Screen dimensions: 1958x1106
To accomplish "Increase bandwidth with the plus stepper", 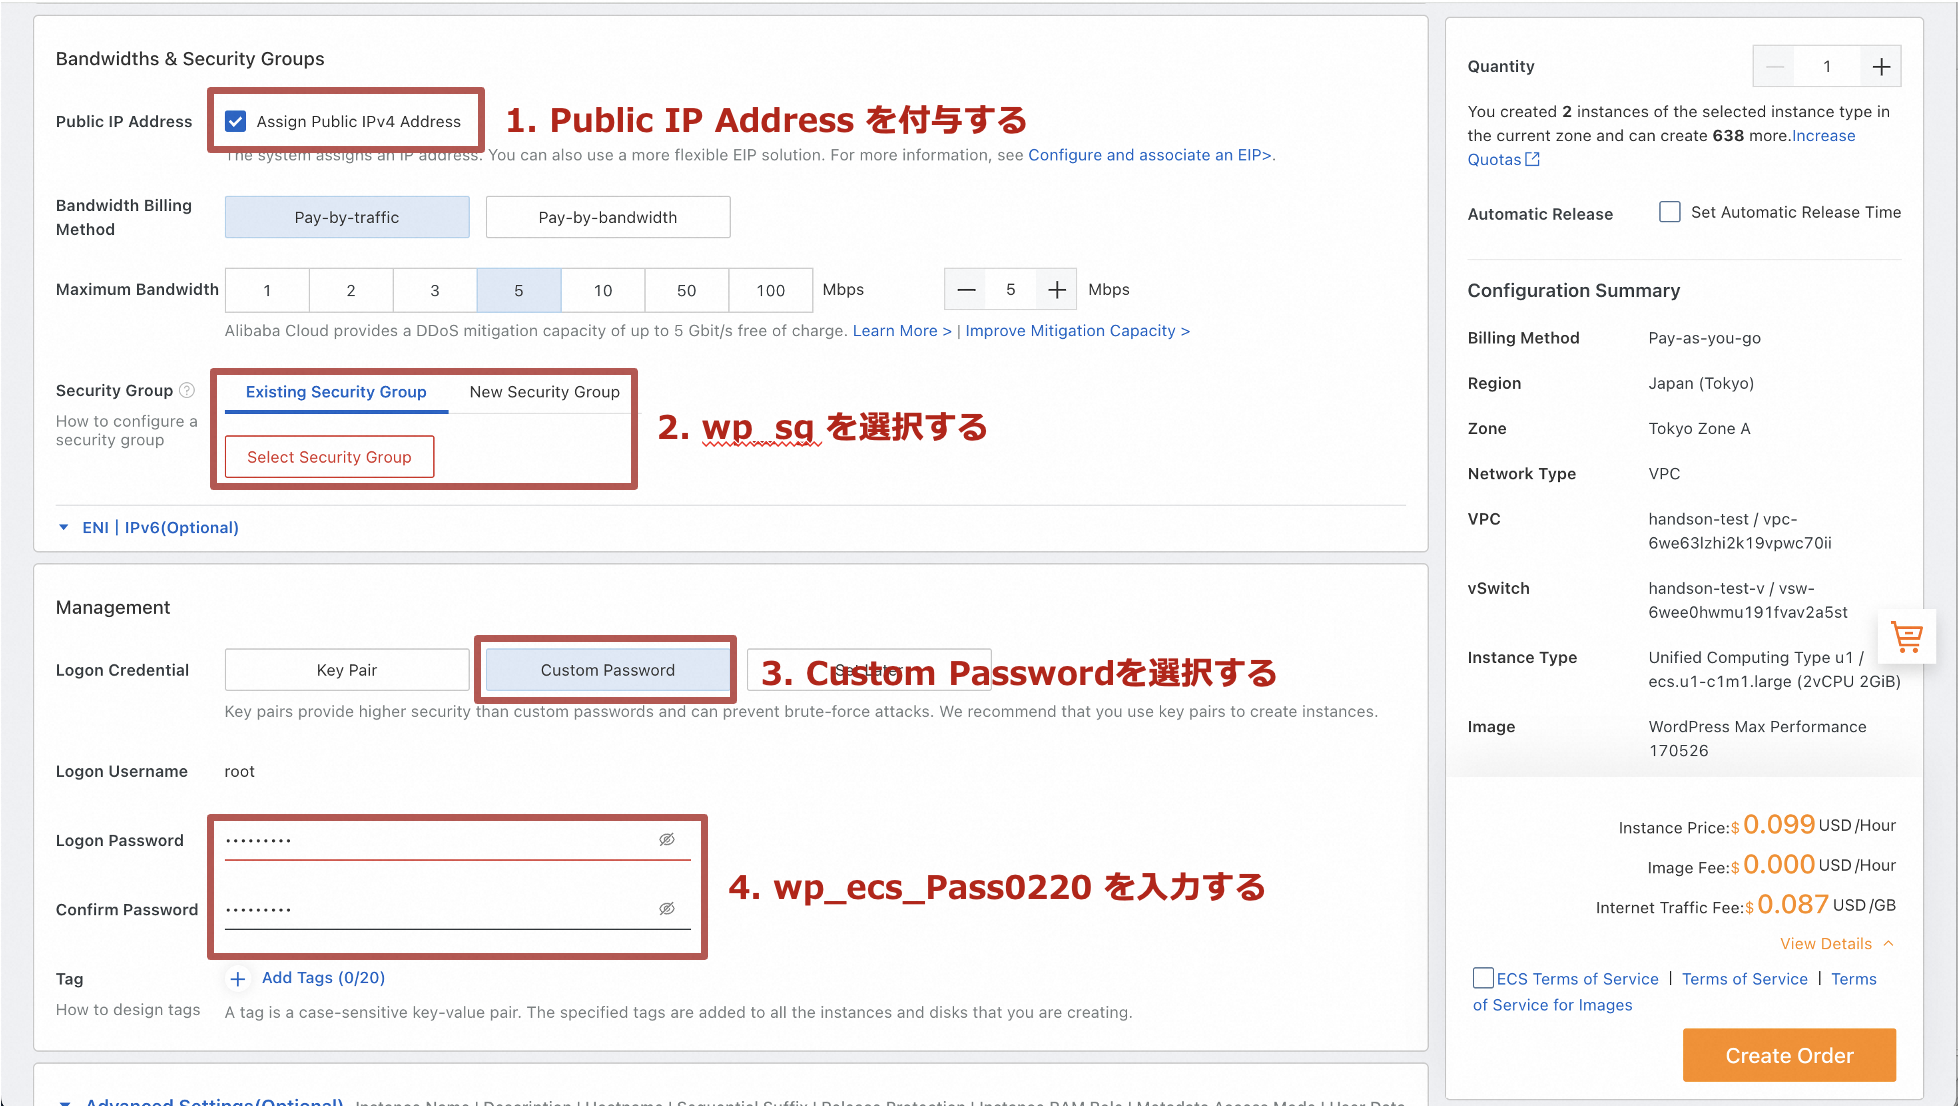I will pos(1056,290).
